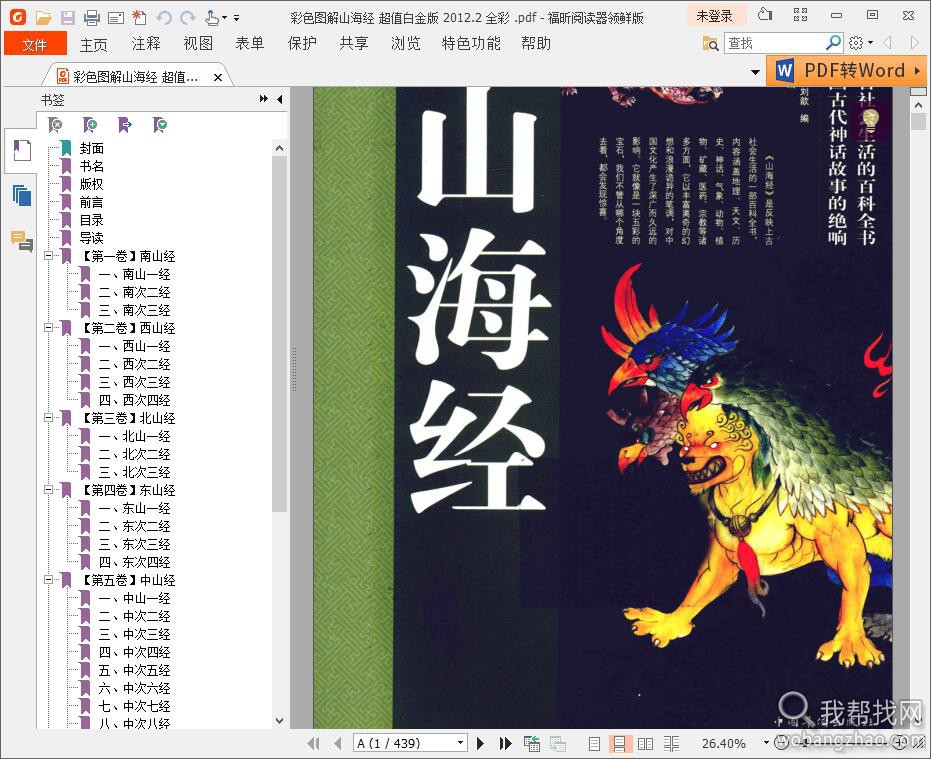The height and width of the screenshot is (759, 931).
Task: Undo the last action
Action: click(x=164, y=18)
